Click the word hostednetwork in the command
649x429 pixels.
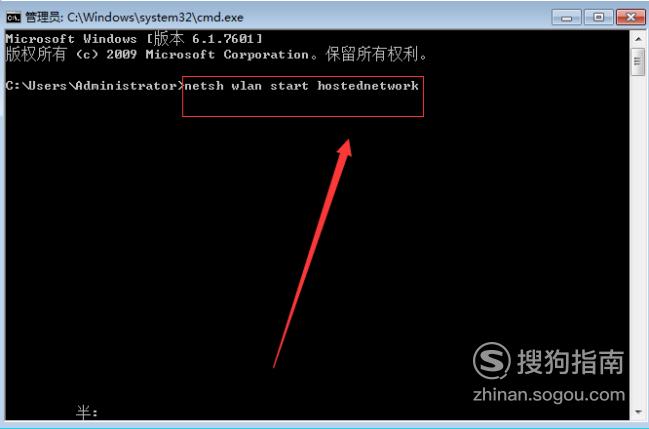368,86
